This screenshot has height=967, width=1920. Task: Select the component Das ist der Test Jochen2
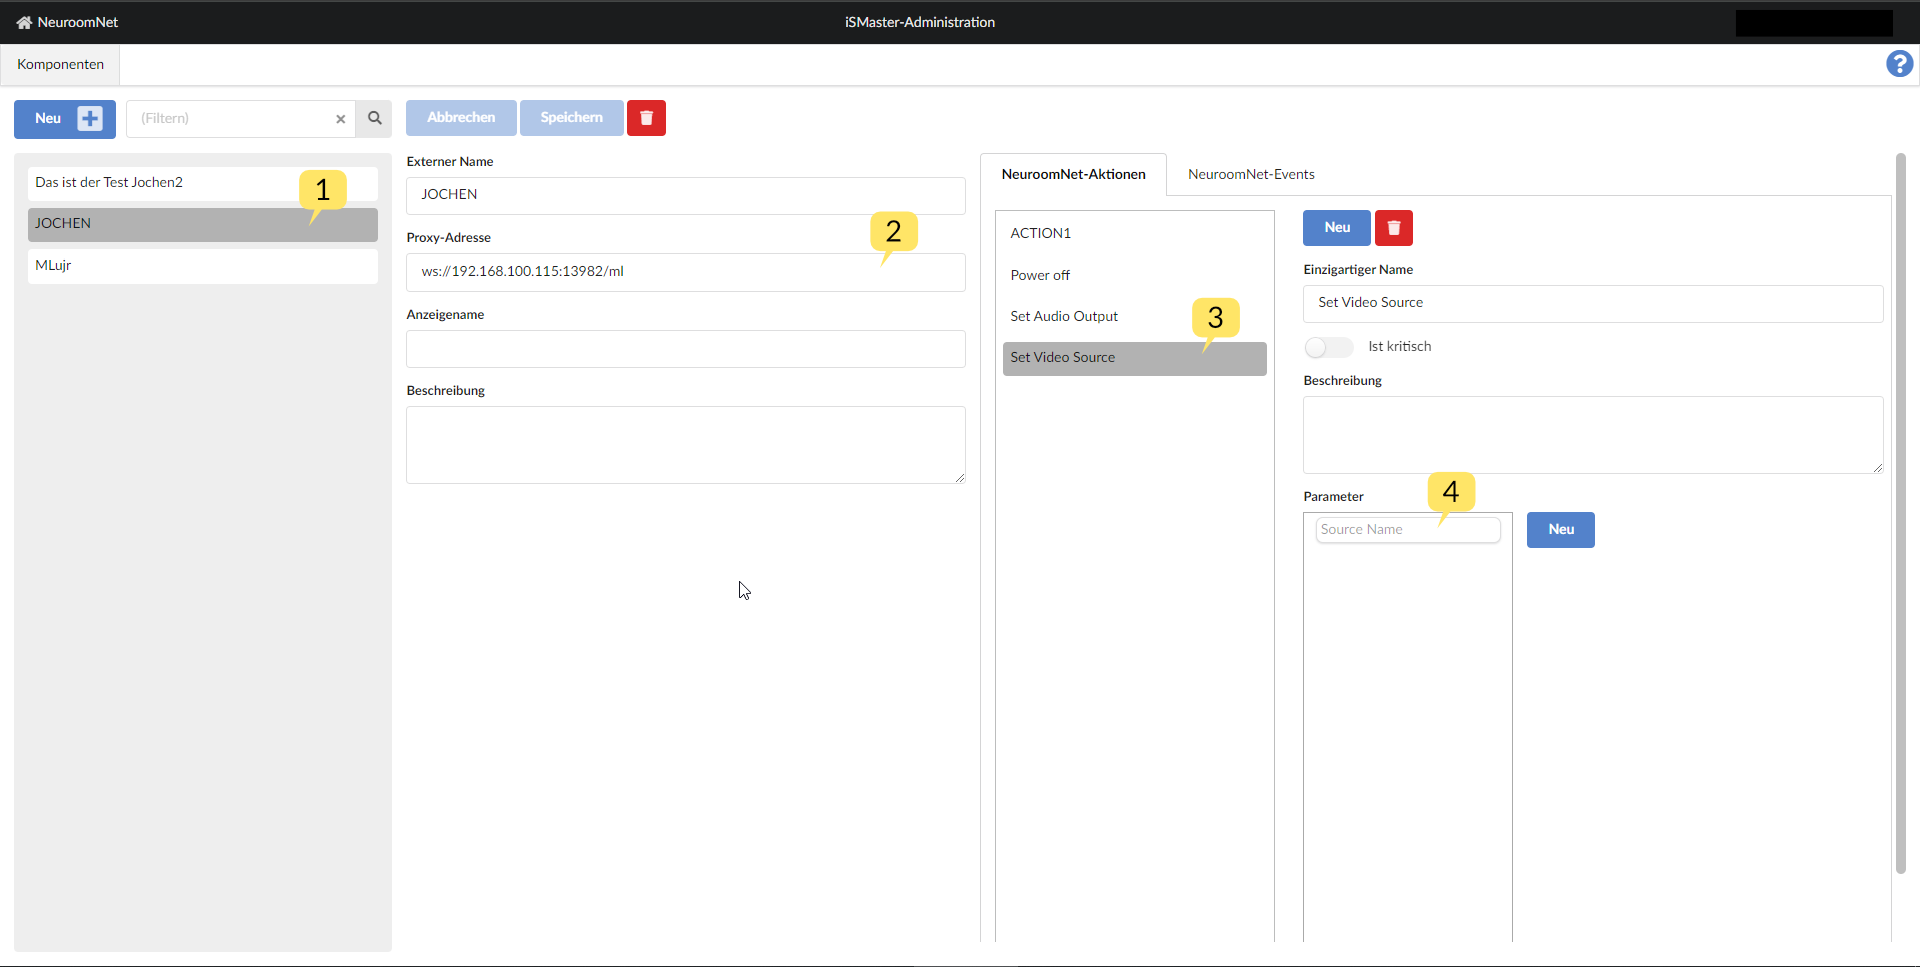coord(150,182)
